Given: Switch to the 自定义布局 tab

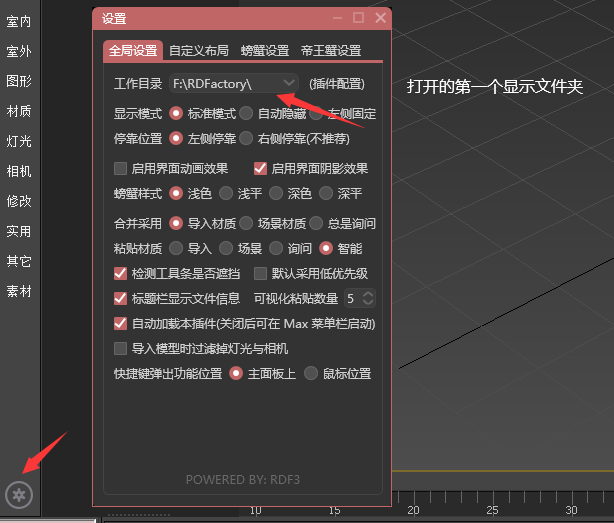Looking at the screenshot, I should coord(199,50).
